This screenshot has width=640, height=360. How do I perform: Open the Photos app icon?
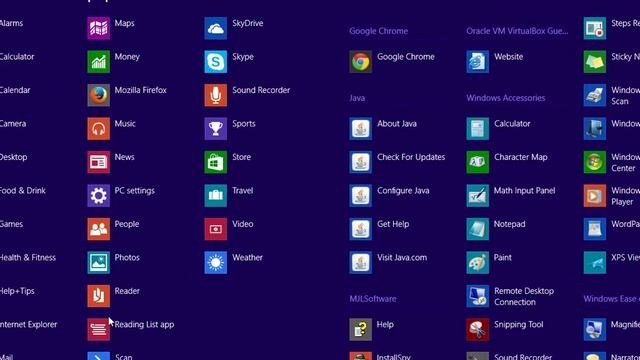pyautogui.click(x=98, y=262)
